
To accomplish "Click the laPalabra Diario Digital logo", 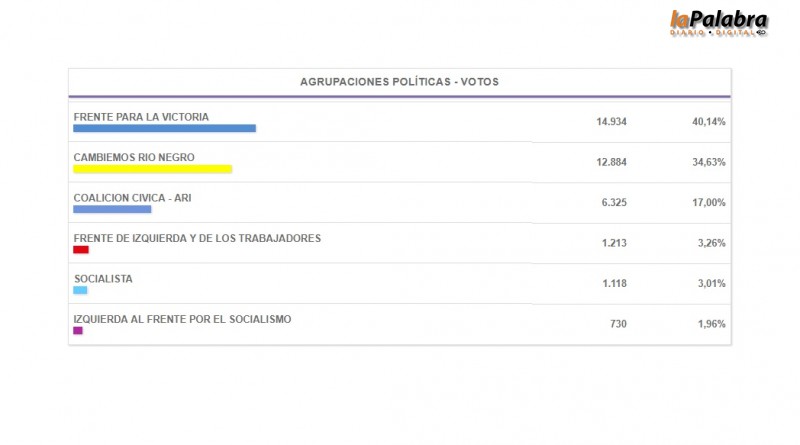I will [717, 23].
